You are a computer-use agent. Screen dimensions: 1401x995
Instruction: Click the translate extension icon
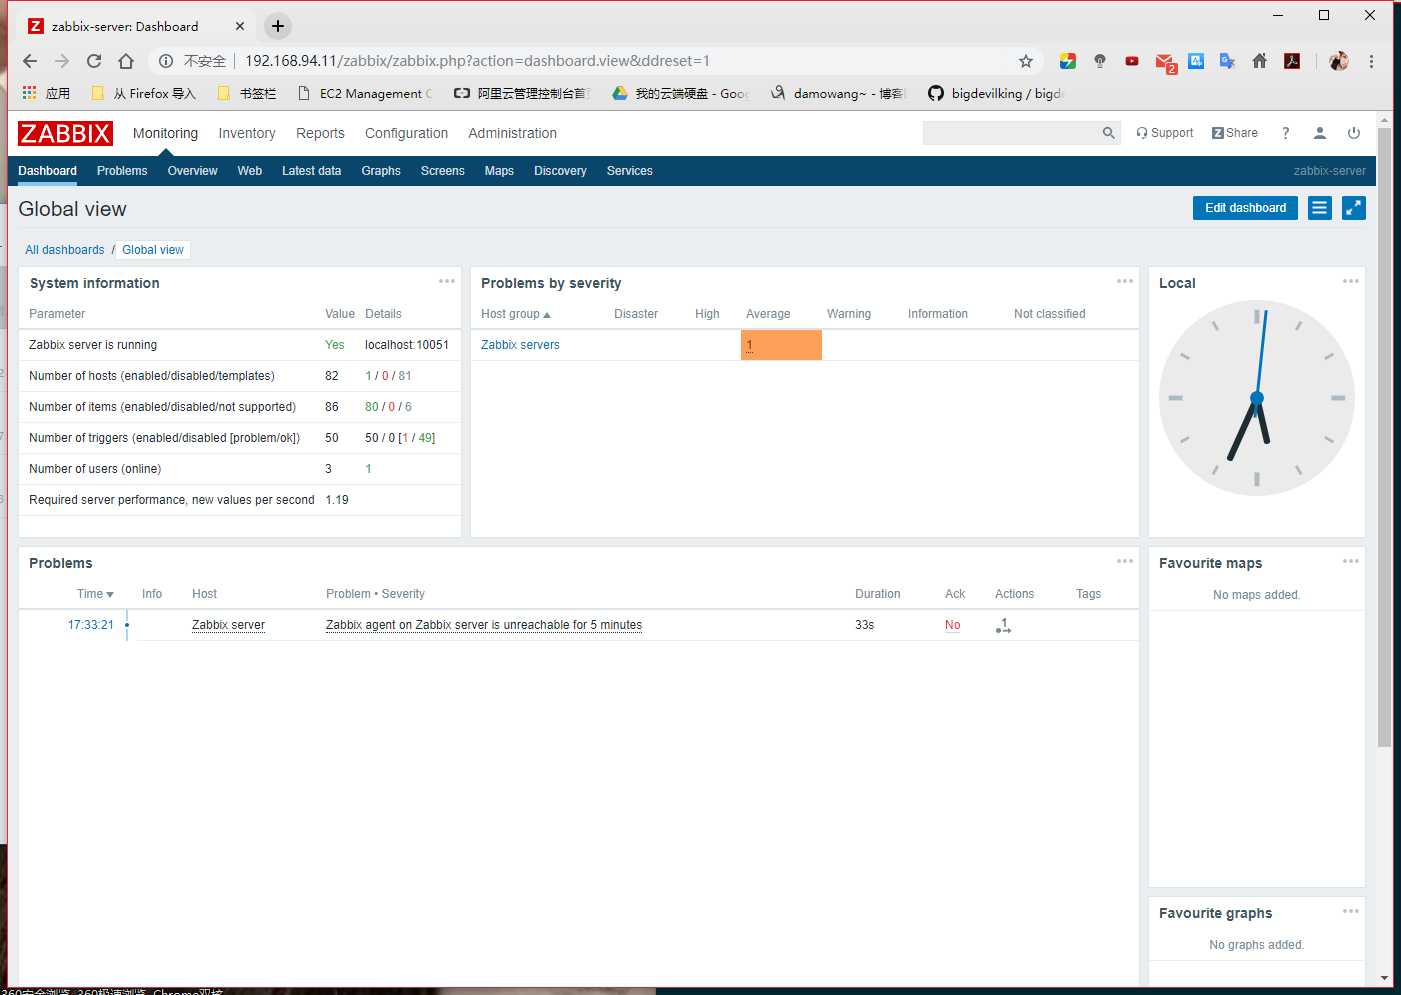(x=1228, y=61)
